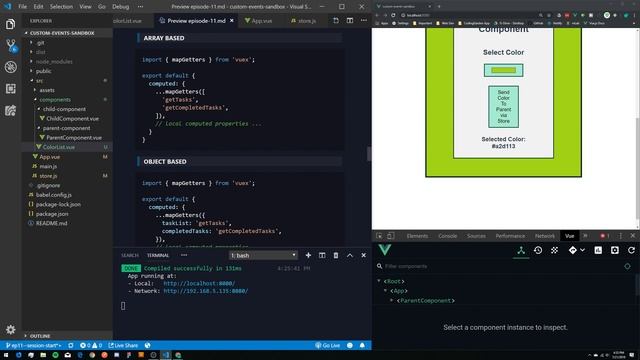Screen dimensions: 640x360
Task: Open the Selection menu
Action: (x=61, y=7)
